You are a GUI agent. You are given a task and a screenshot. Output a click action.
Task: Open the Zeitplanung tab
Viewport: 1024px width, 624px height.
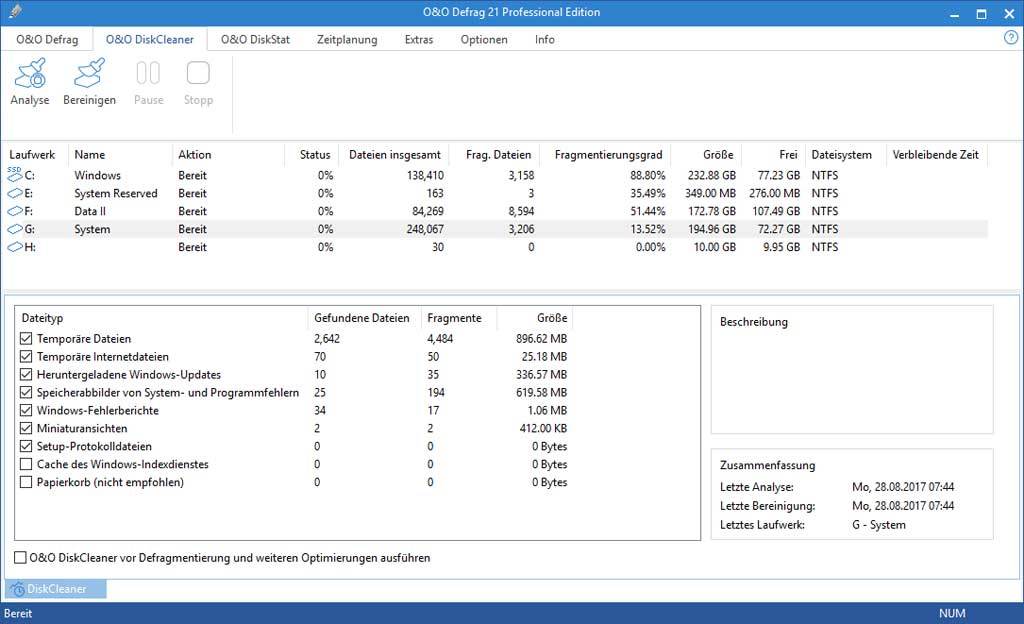click(x=347, y=39)
